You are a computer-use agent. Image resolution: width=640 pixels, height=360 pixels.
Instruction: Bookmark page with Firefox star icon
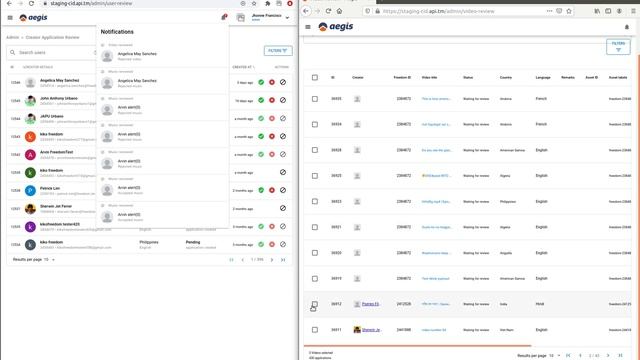click(569, 11)
